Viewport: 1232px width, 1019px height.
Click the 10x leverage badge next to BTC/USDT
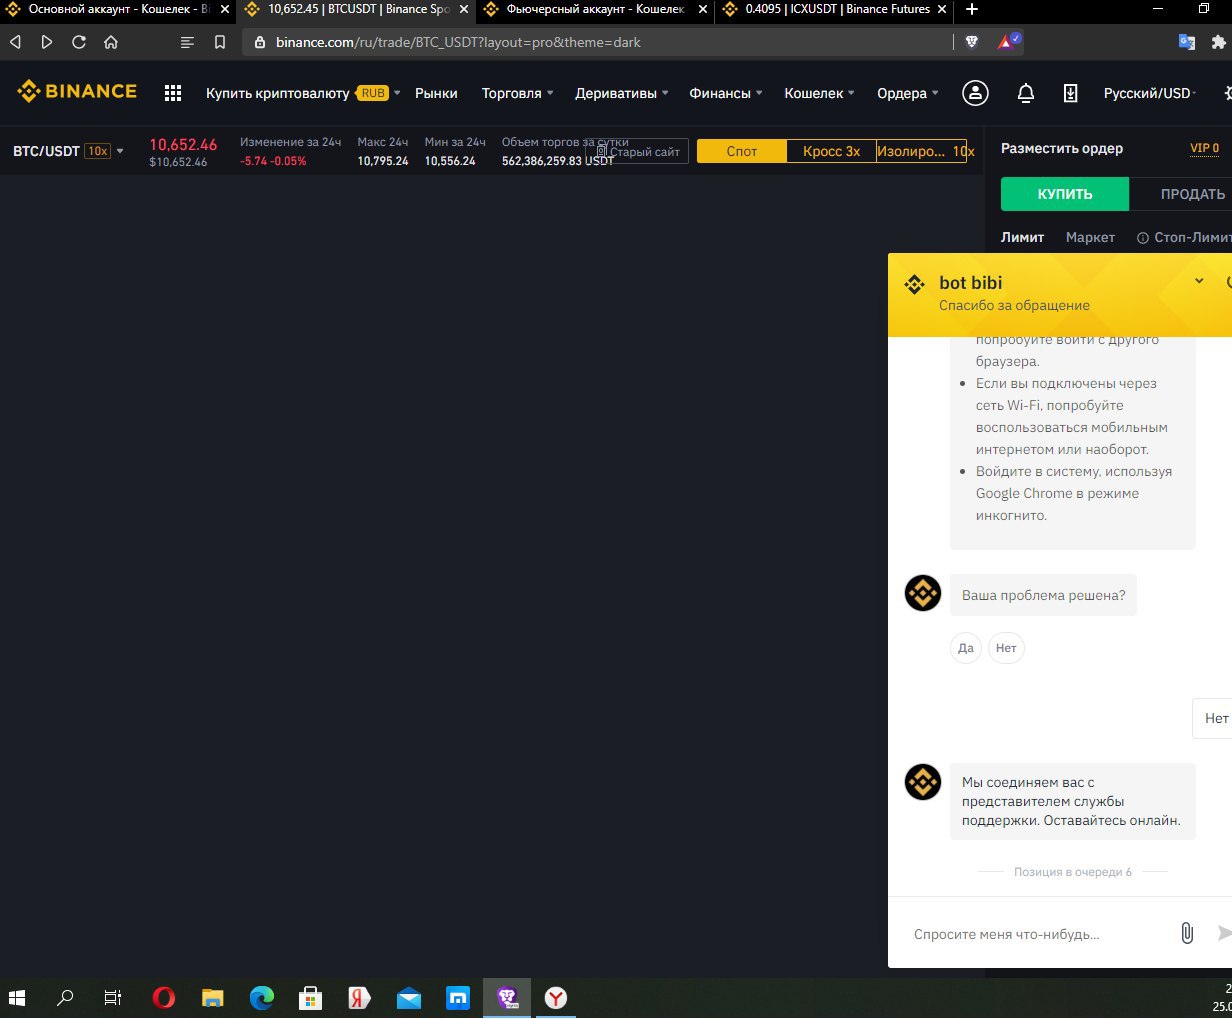97,151
